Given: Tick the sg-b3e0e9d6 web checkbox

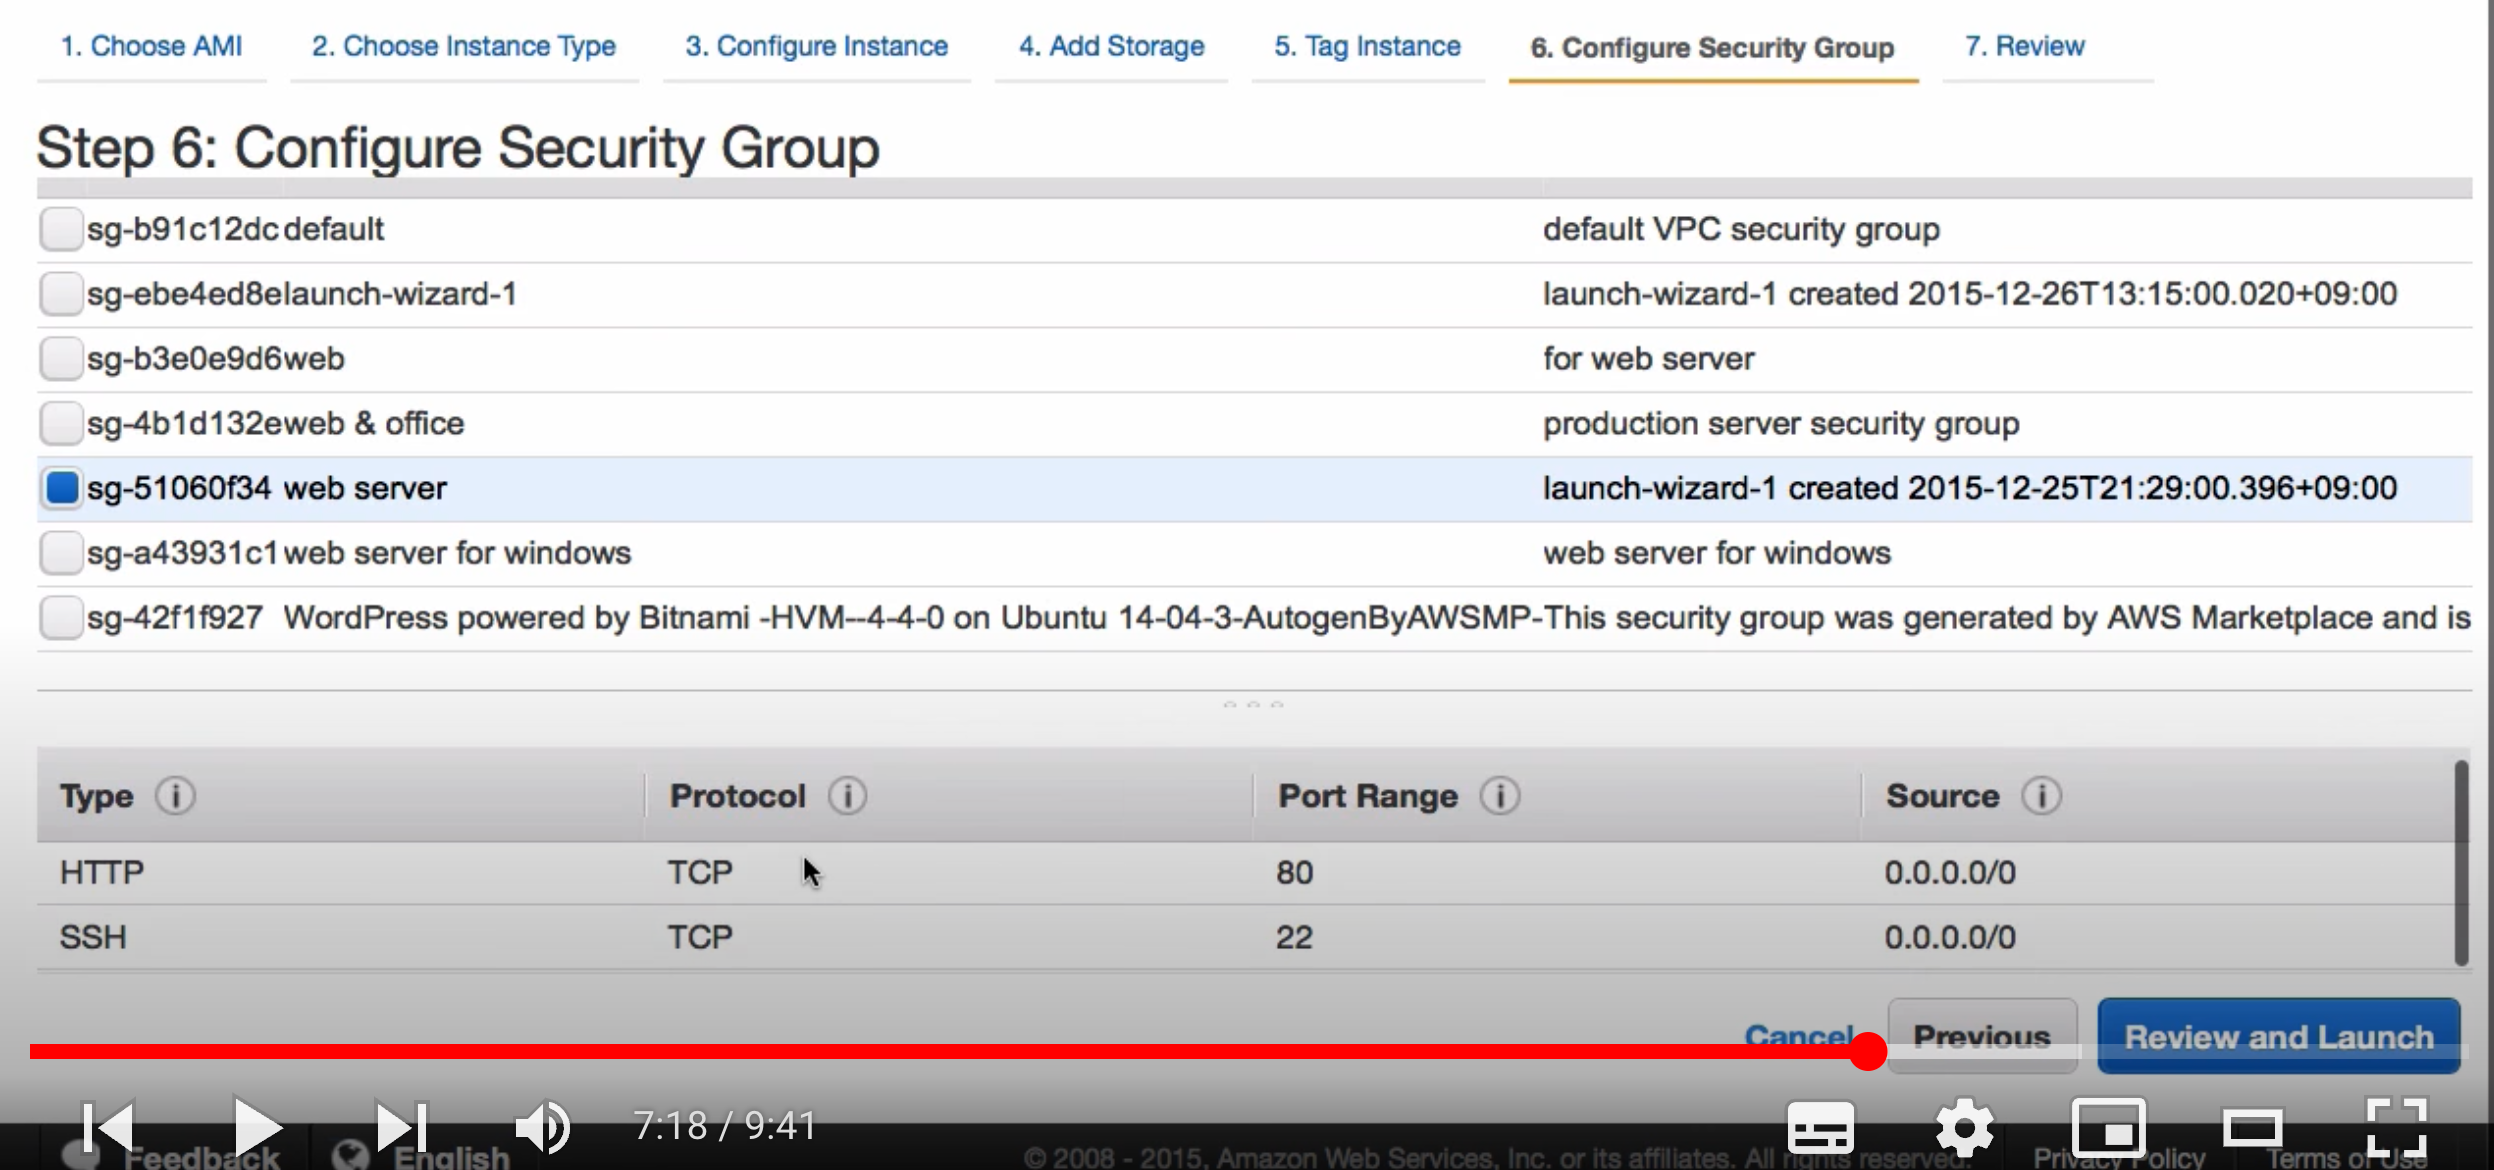Looking at the screenshot, I should [61, 359].
